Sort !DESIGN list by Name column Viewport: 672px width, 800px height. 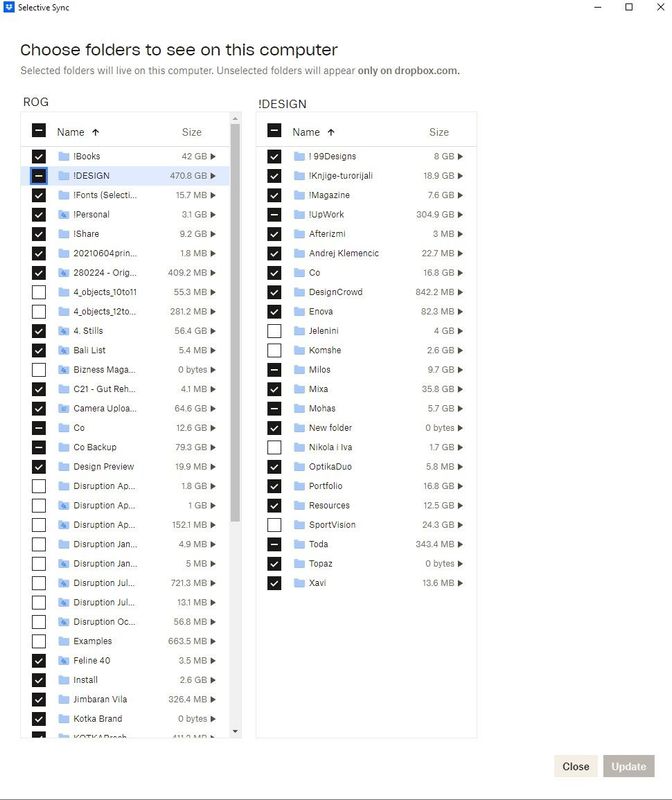coord(306,132)
